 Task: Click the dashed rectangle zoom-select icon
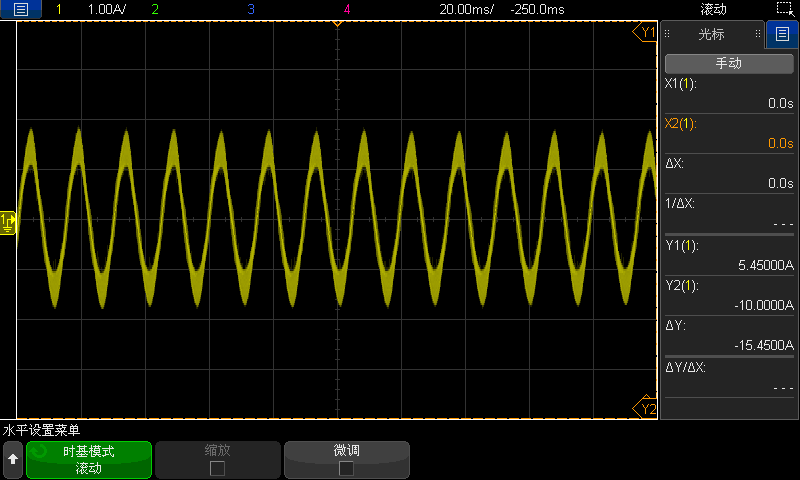[783, 9]
